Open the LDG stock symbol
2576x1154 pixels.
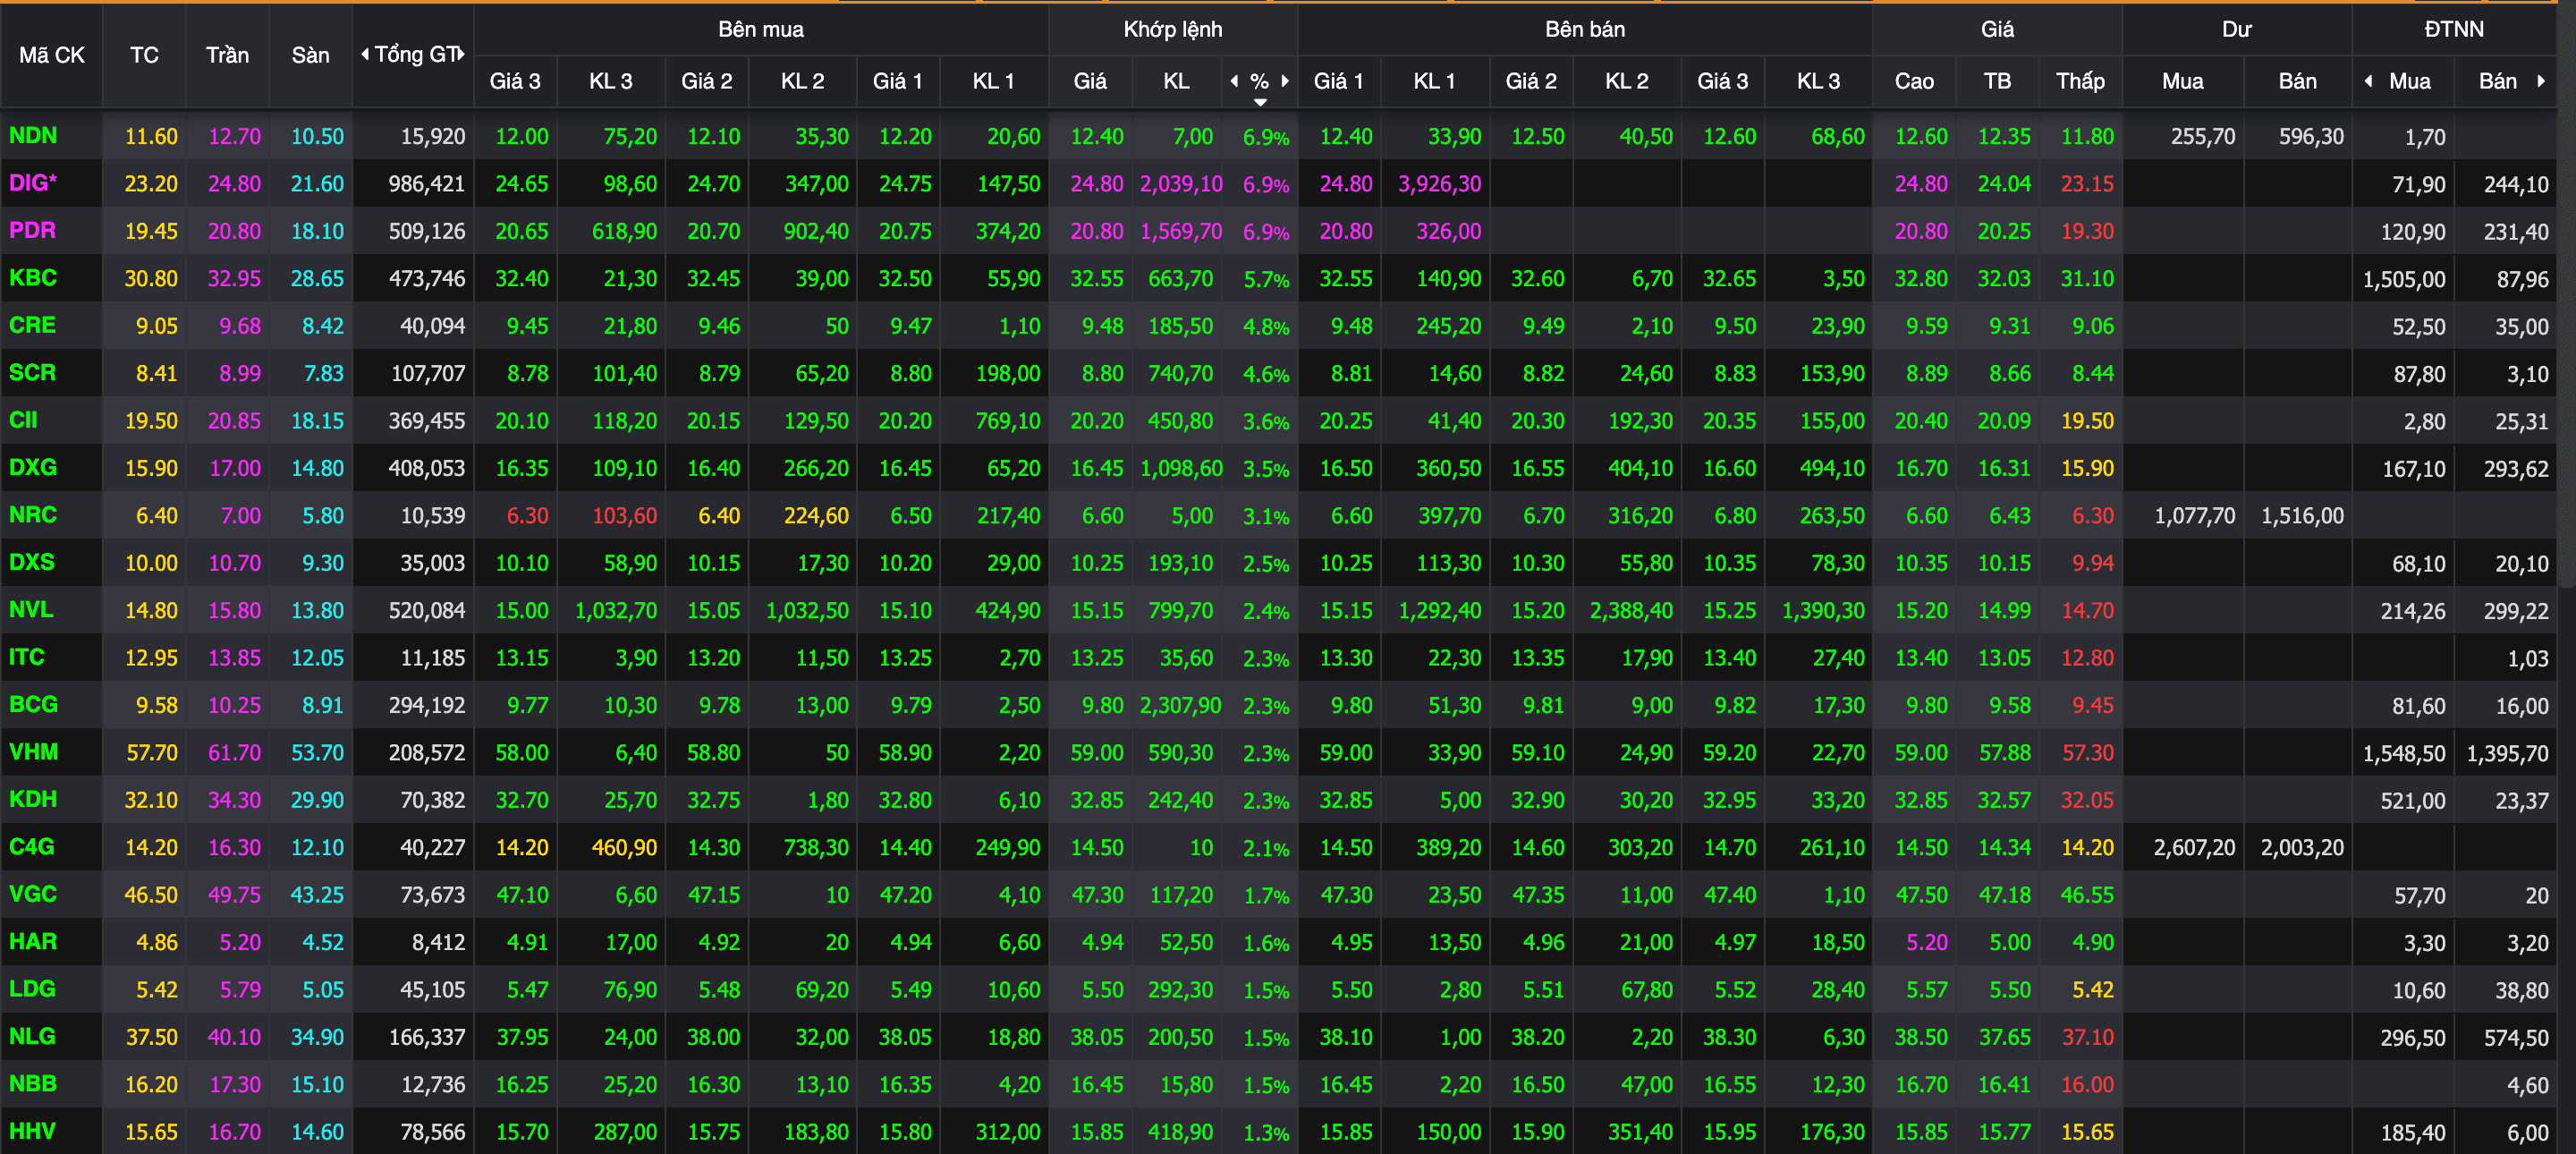[x=32, y=988]
